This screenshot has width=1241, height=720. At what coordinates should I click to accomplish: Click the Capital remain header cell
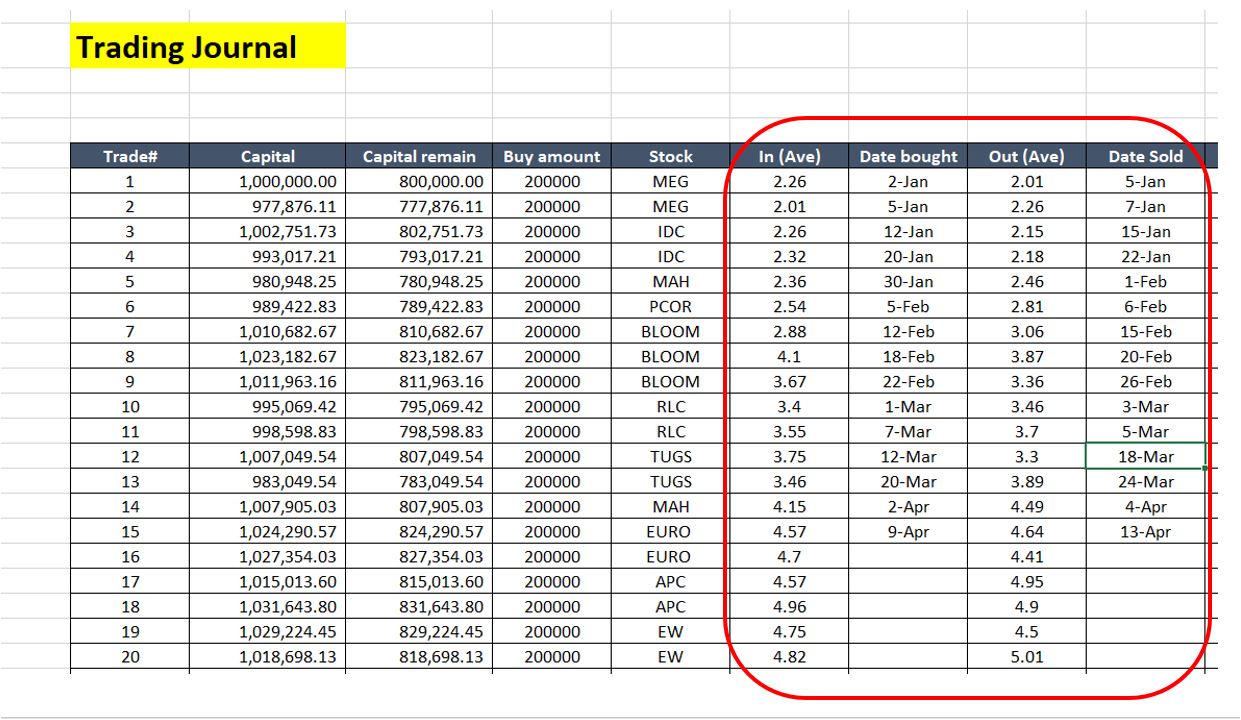coord(419,156)
